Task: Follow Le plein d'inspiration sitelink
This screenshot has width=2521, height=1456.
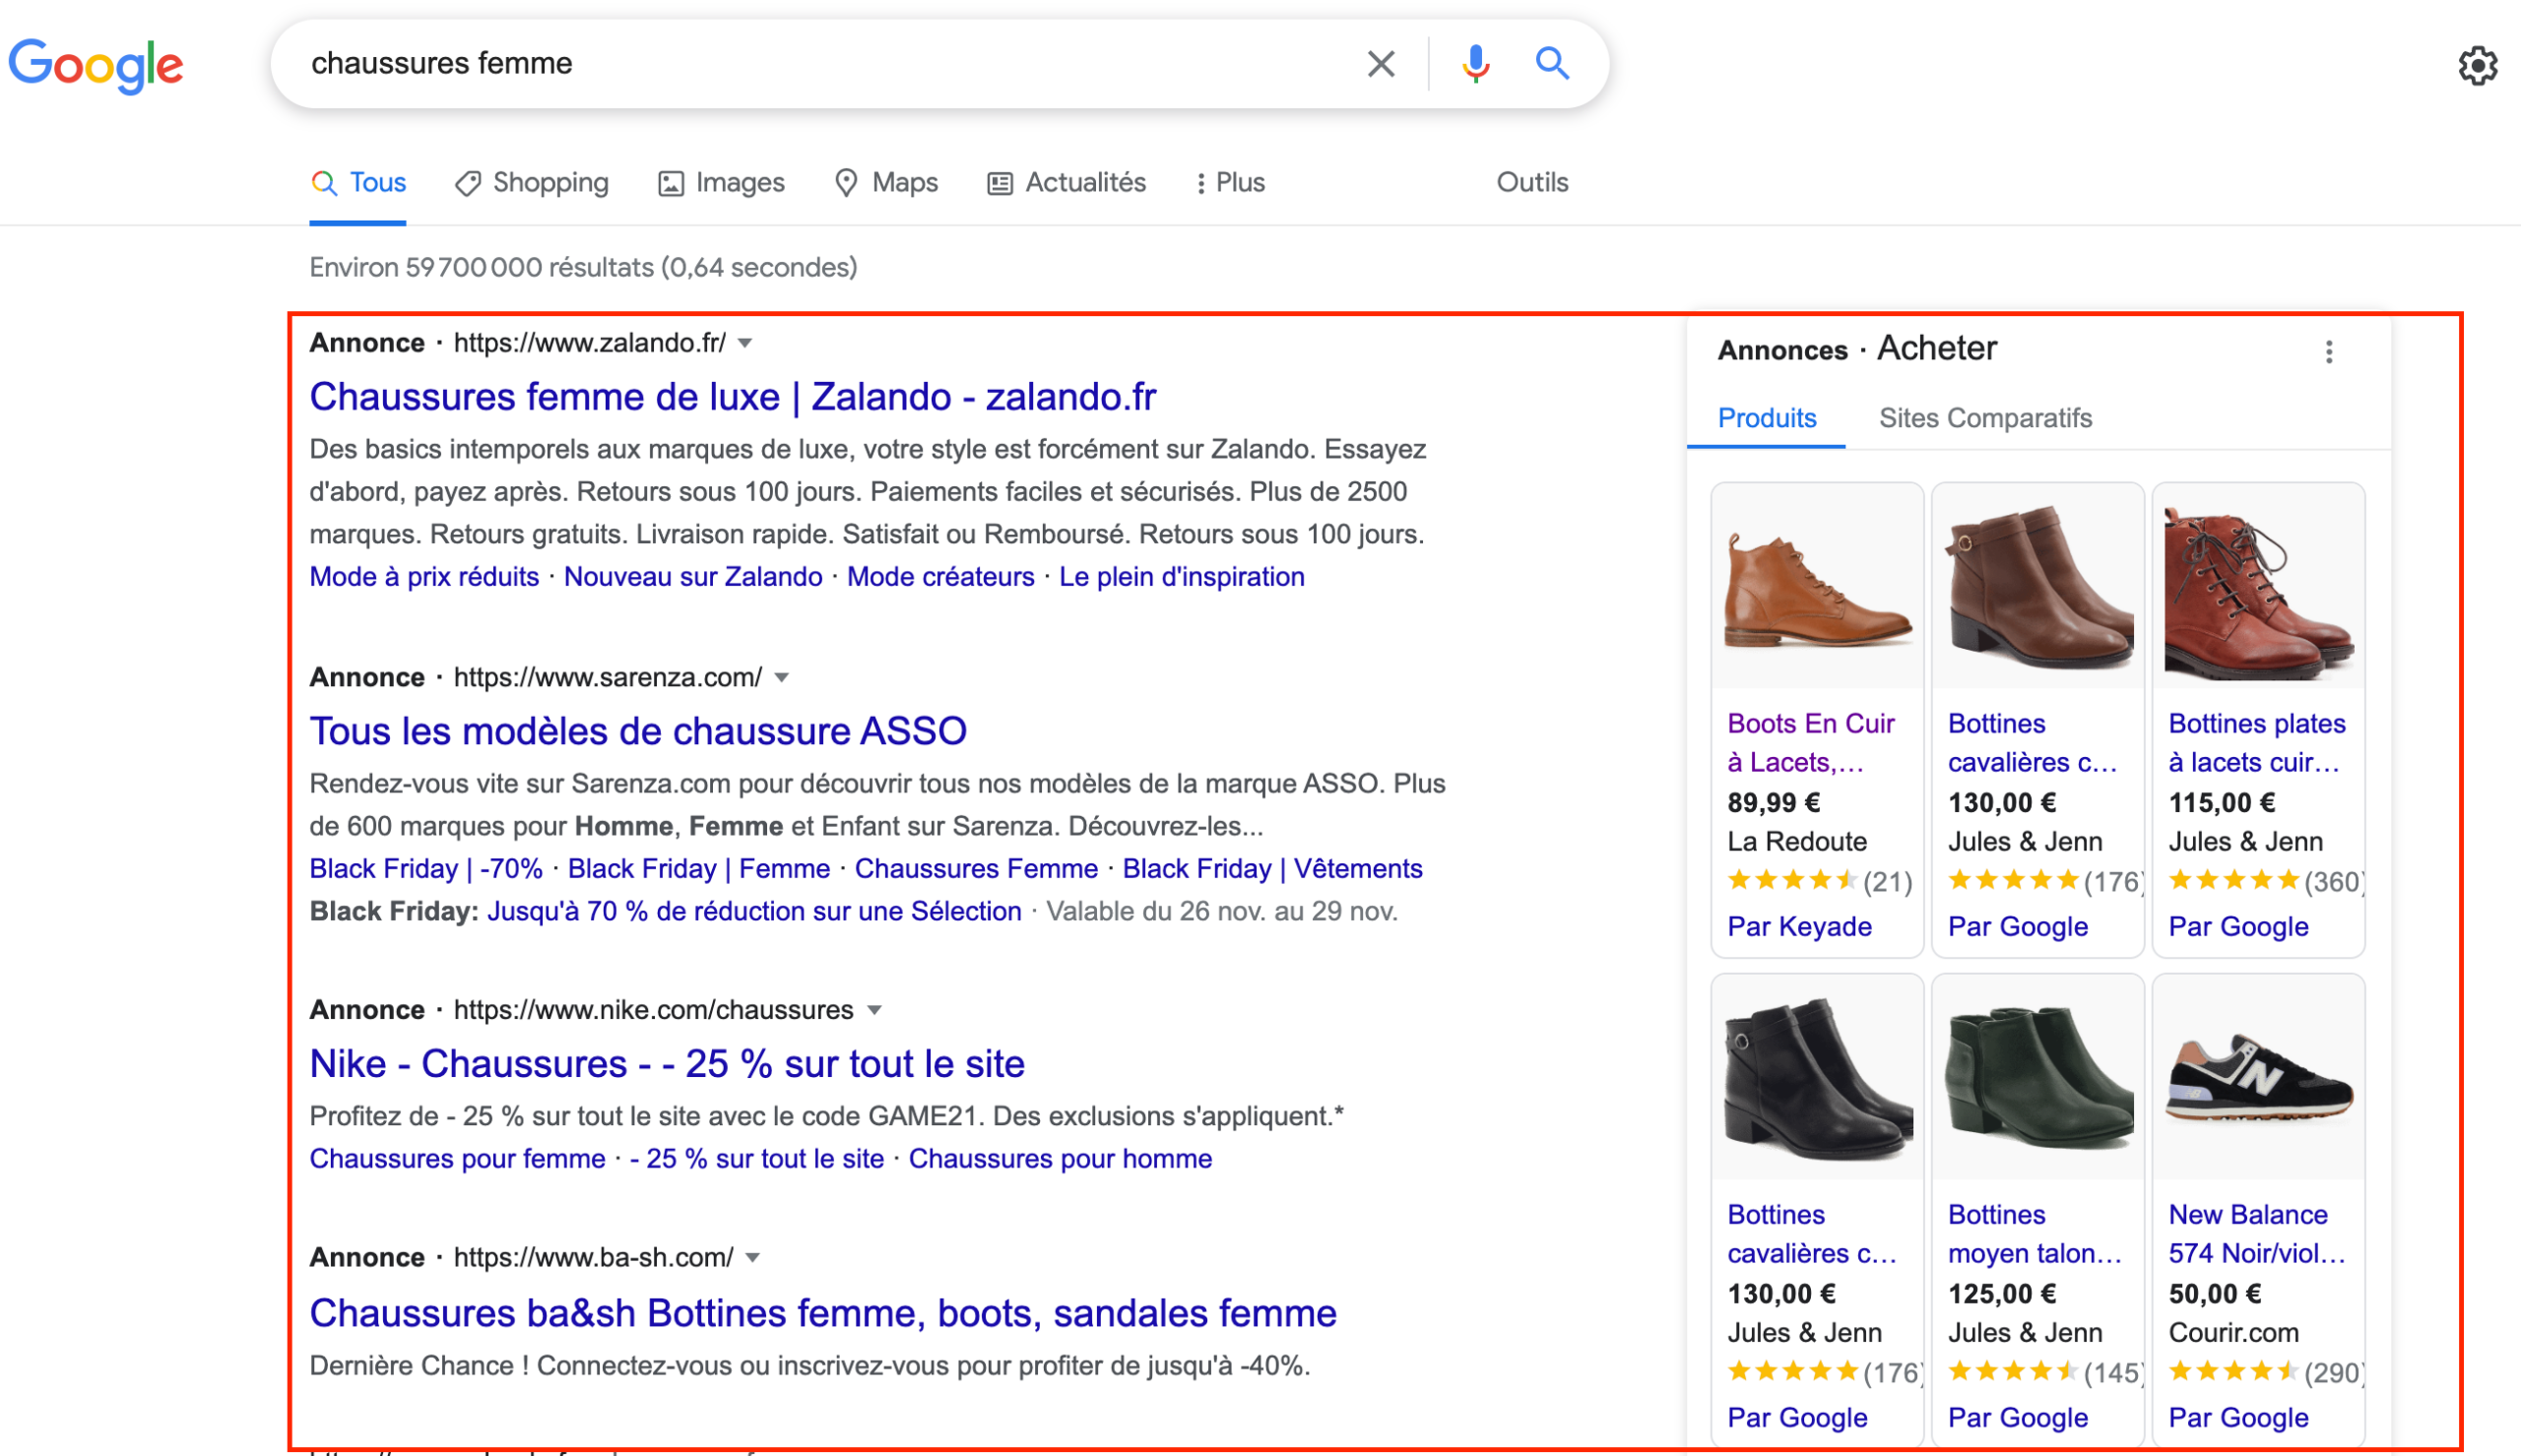Action: pos(1182,577)
